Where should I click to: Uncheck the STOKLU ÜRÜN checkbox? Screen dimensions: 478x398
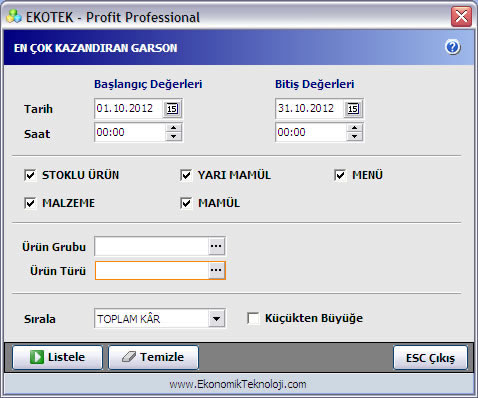[30, 175]
